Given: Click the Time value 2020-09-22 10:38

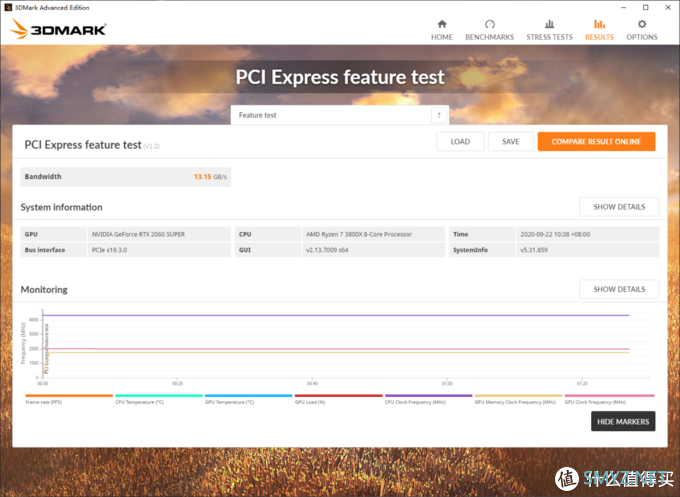Looking at the screenshot, I should 555,234.
